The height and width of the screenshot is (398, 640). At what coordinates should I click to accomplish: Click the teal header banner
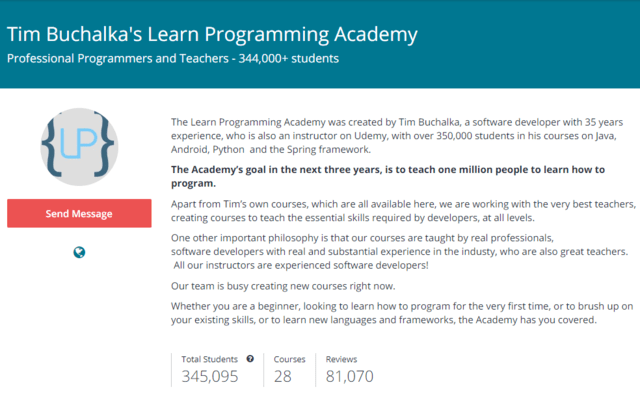pyautogui.click(x=320, y=44)
